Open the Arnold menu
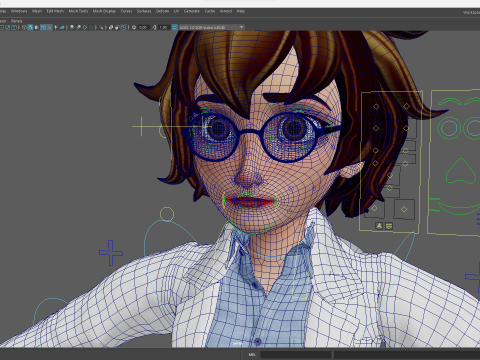The width and height of the screenshot is (480, 360). [226, 11]
